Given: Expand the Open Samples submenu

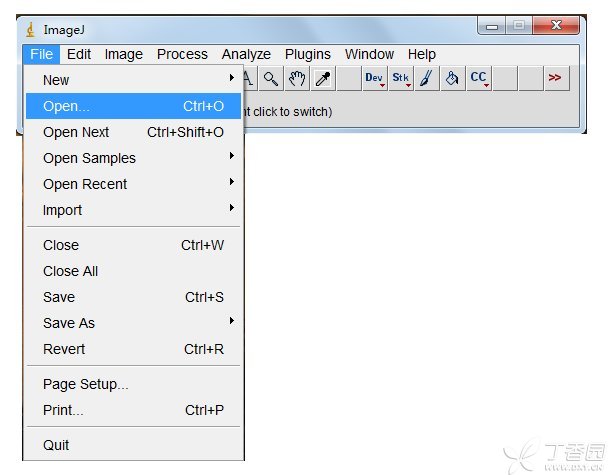Looking at the screenshot, I should click(x=133, y=158).
